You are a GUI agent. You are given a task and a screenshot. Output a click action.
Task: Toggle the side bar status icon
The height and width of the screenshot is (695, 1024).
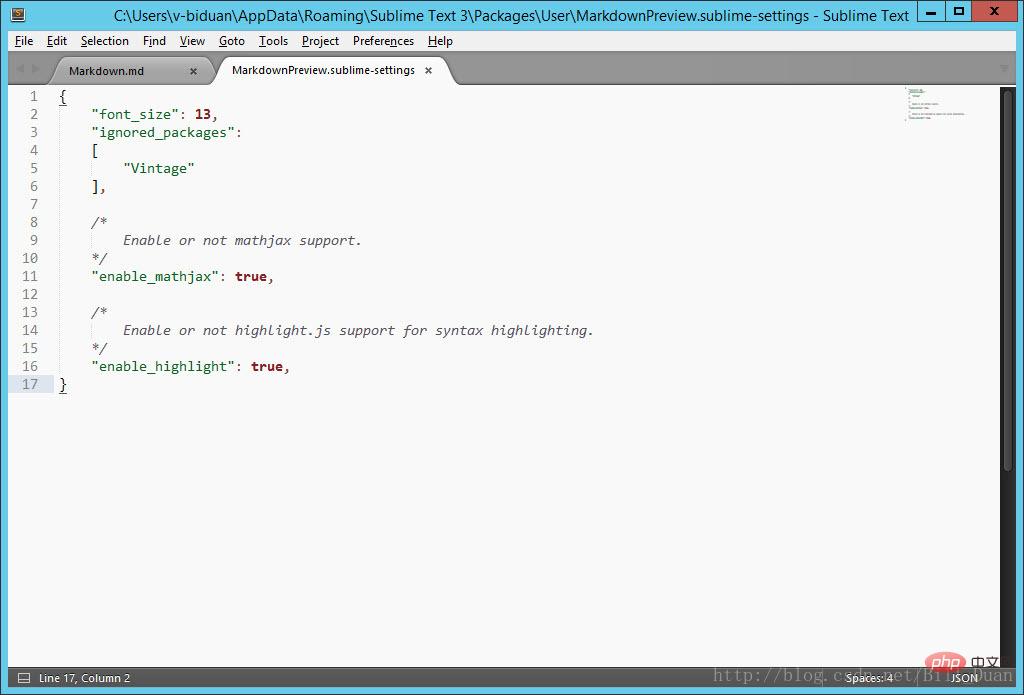pos(24,678)
